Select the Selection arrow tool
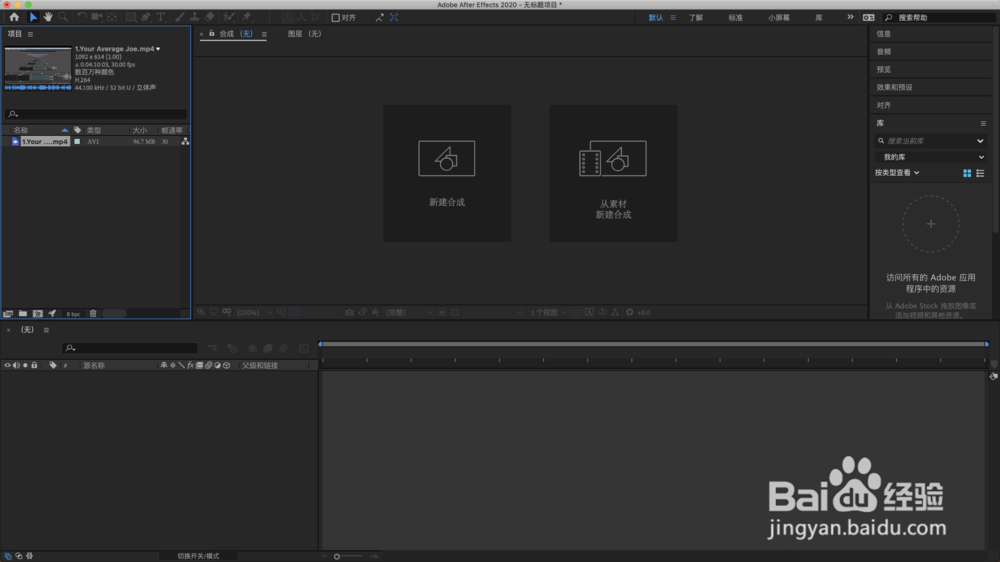Viewport: 1000px width, 562px height. click(33, 17)
